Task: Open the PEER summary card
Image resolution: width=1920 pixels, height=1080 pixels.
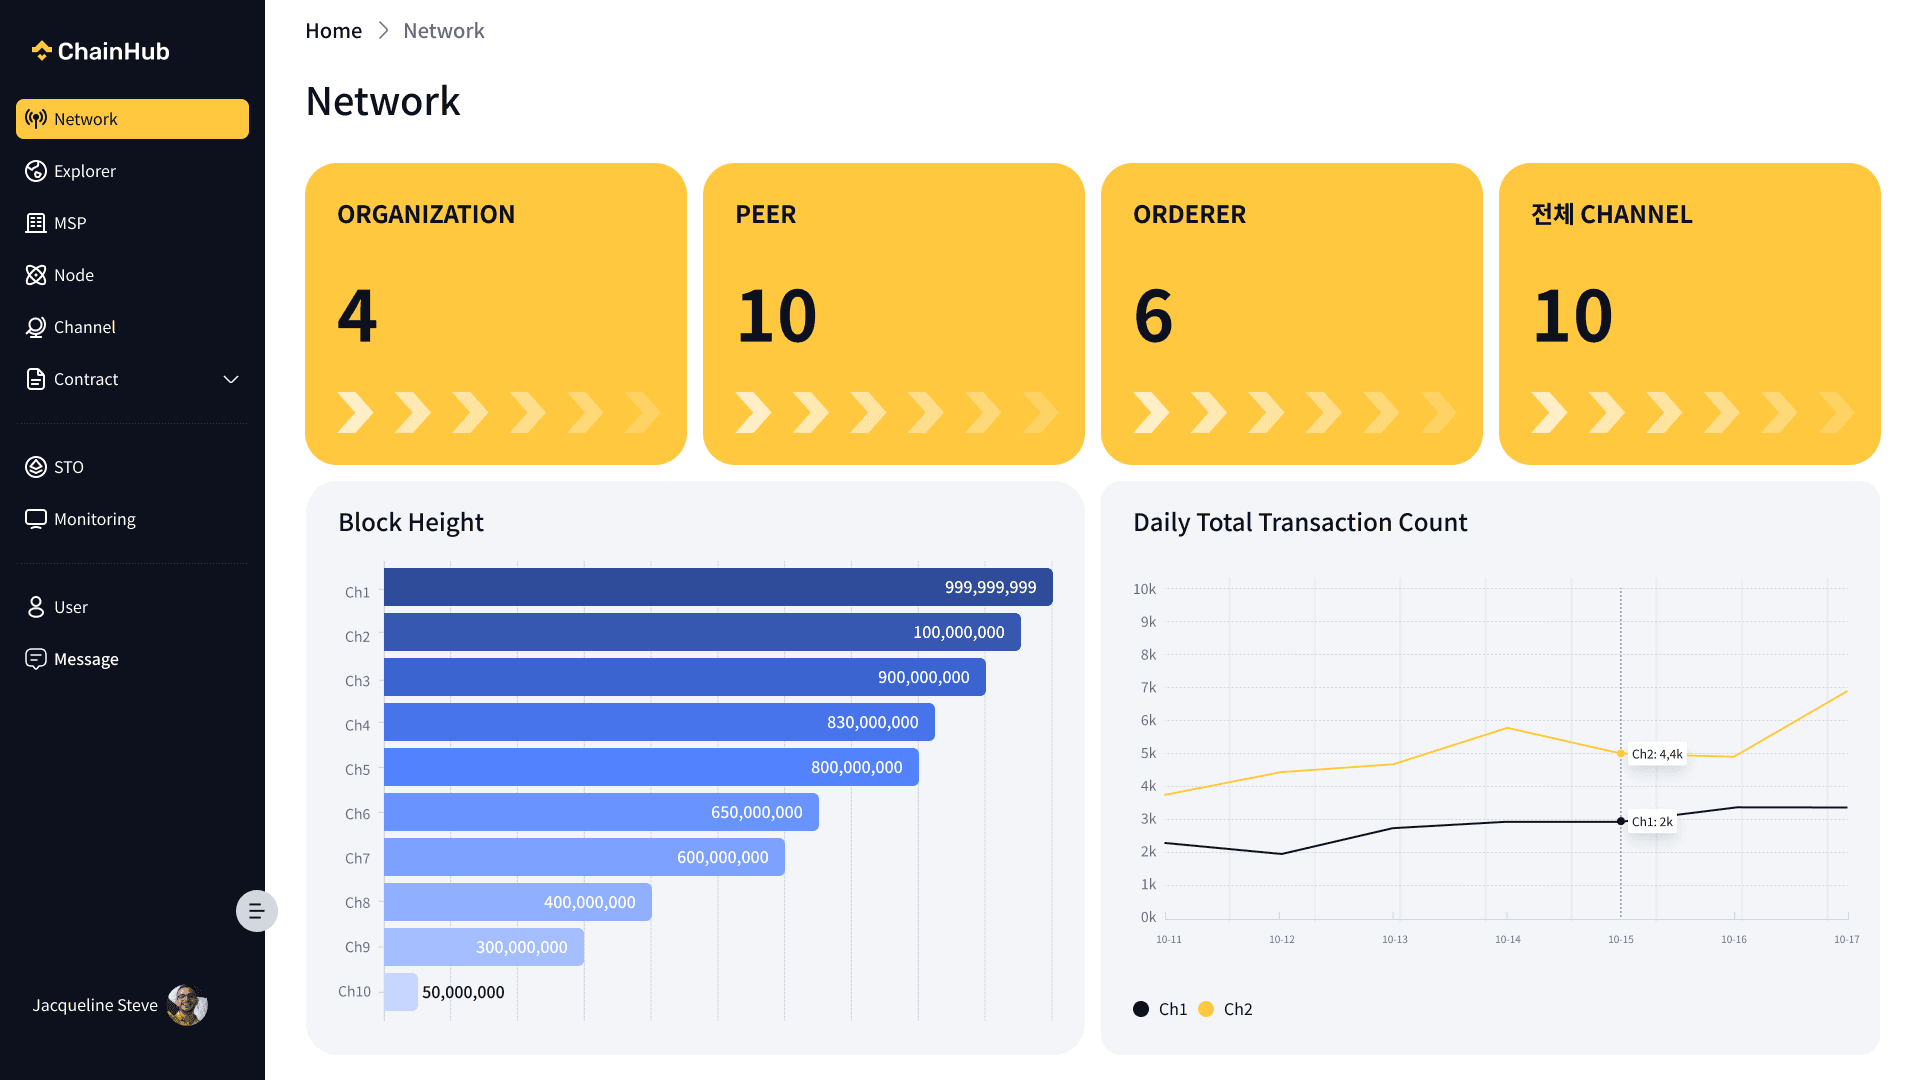Action: click(894, 314)
